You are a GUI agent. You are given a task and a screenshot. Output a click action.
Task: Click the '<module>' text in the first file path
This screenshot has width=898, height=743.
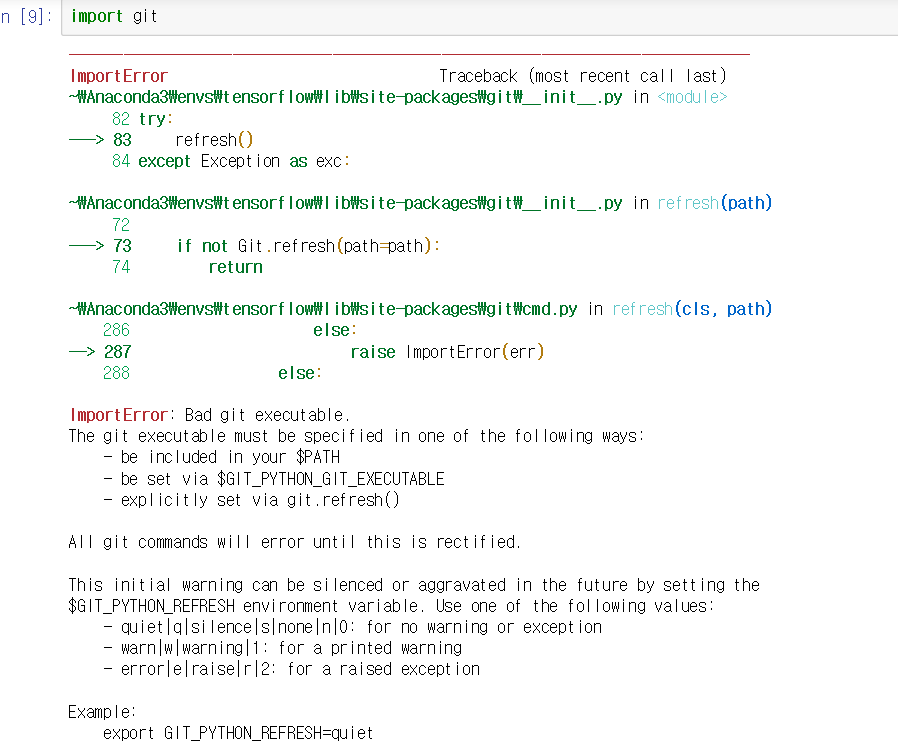click(x=692, y=97)
